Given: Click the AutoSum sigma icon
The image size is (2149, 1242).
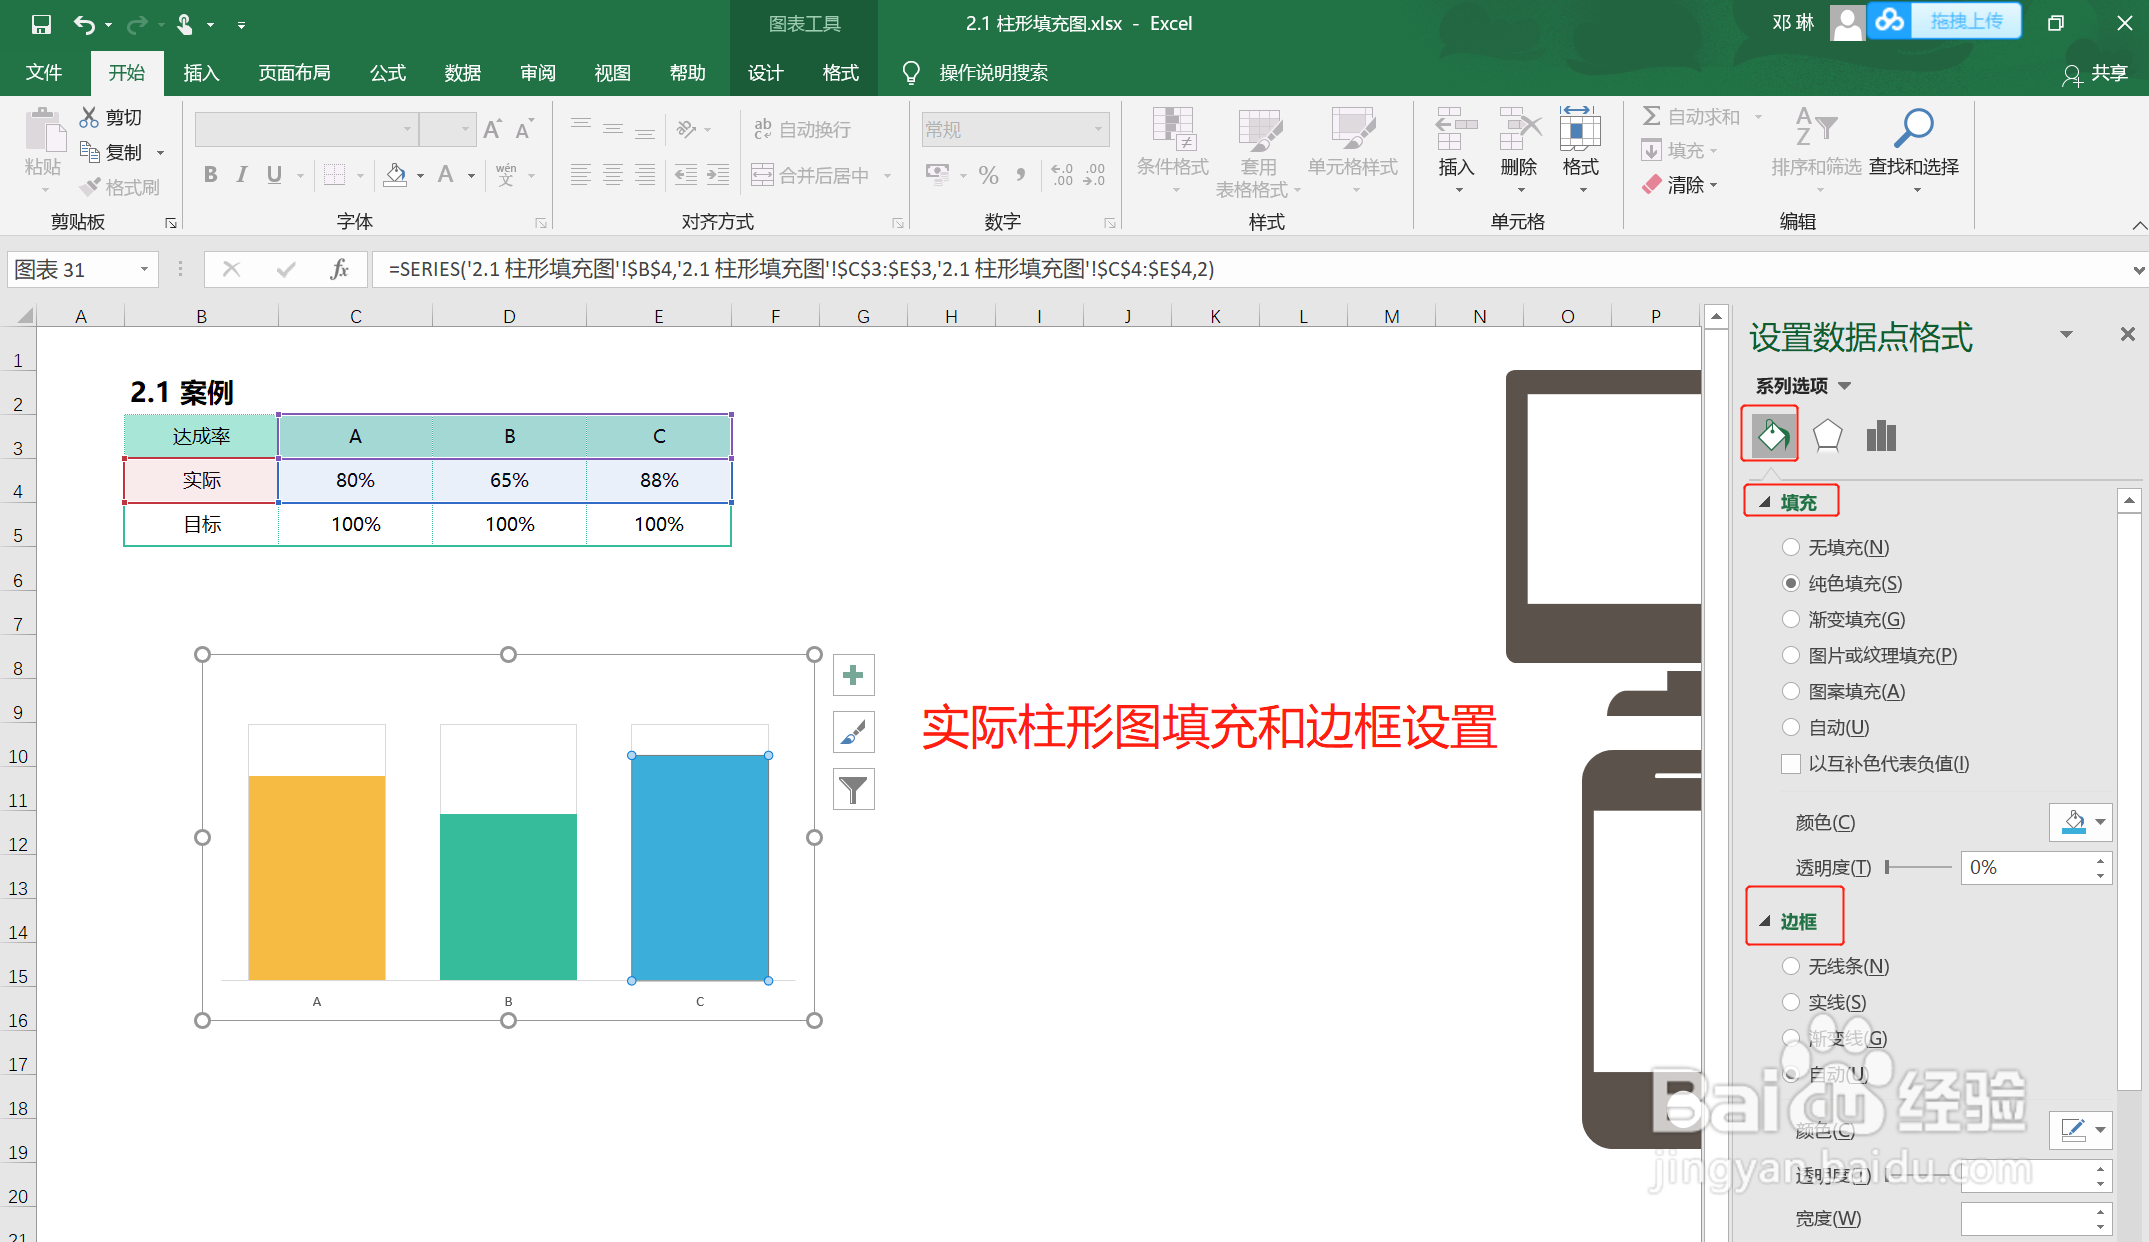Looking at the screenshot, I should [x=1652, y=116].
